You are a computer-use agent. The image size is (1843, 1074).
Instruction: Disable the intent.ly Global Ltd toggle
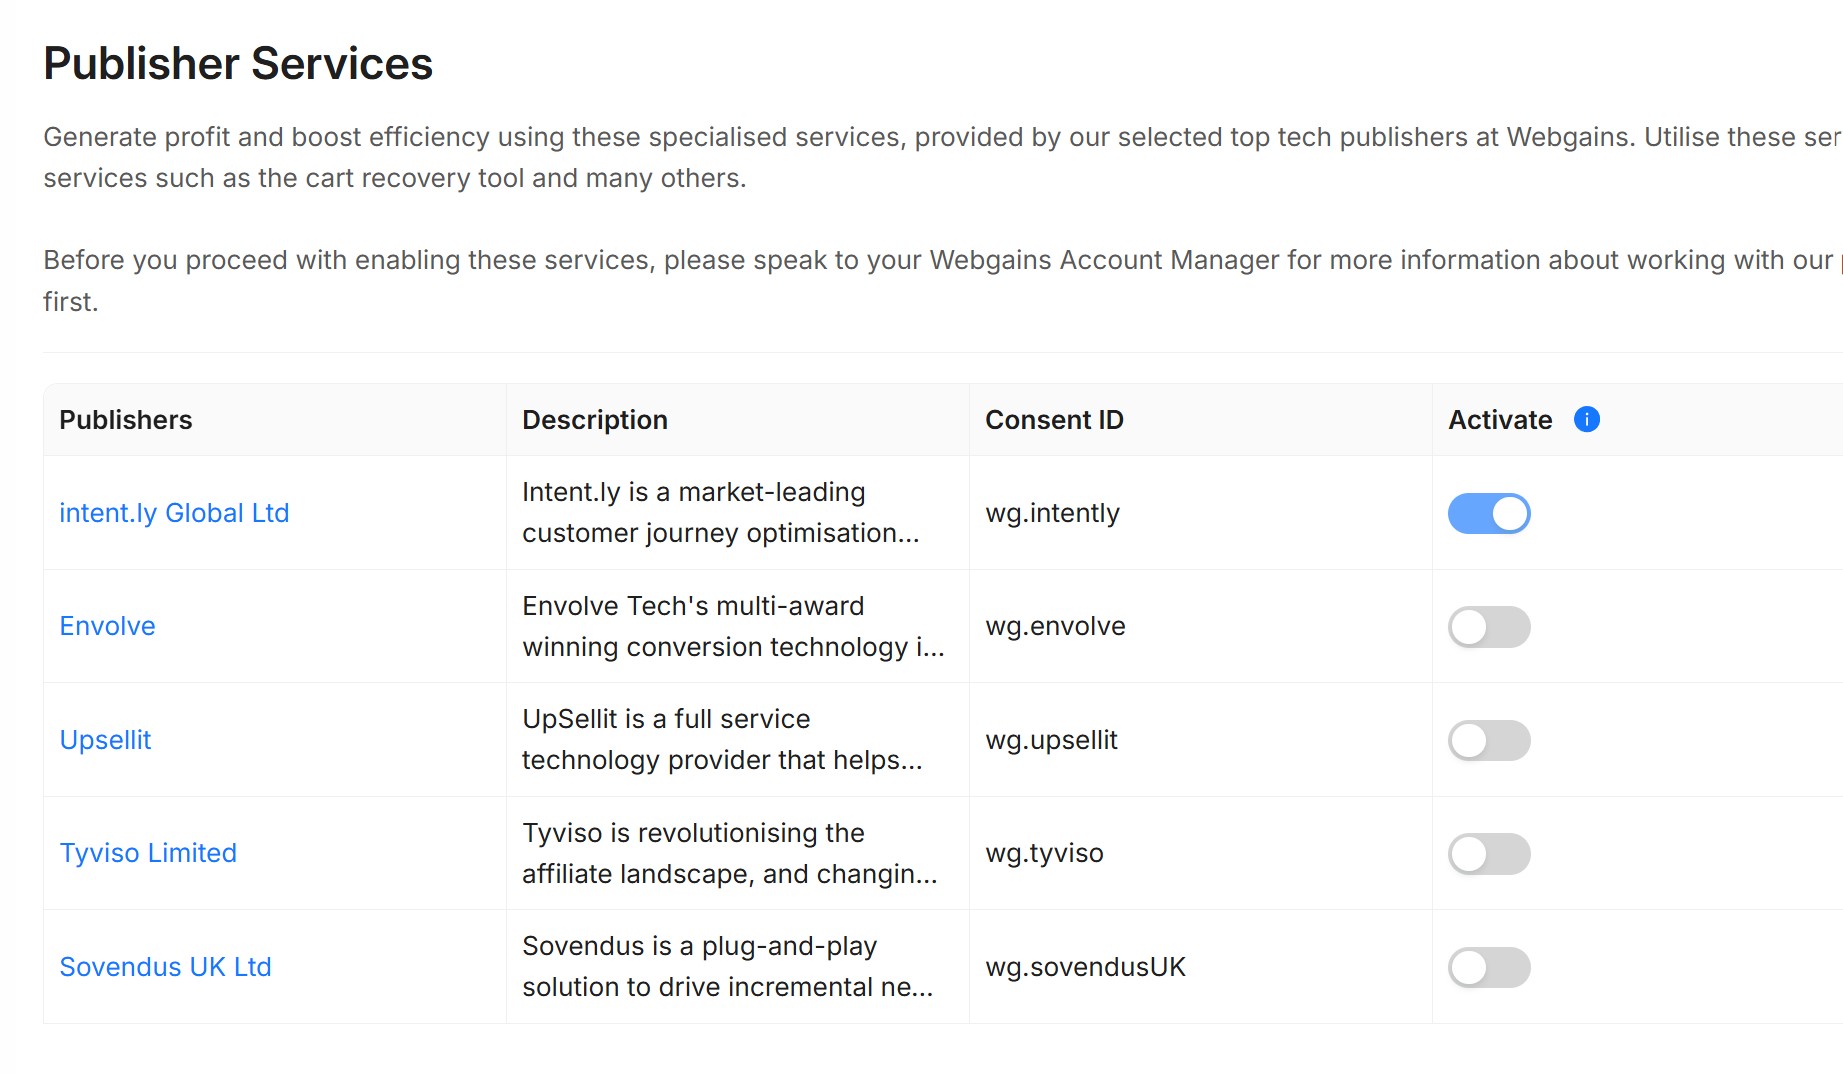tap(1489, 513)
